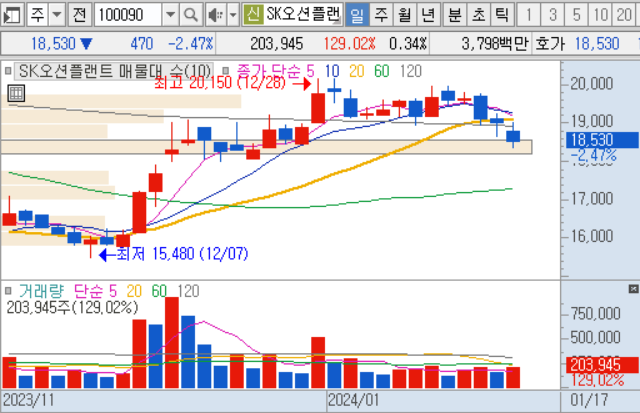
Task: Click the green 신 badge icon
Action: [x=253, y=15]
